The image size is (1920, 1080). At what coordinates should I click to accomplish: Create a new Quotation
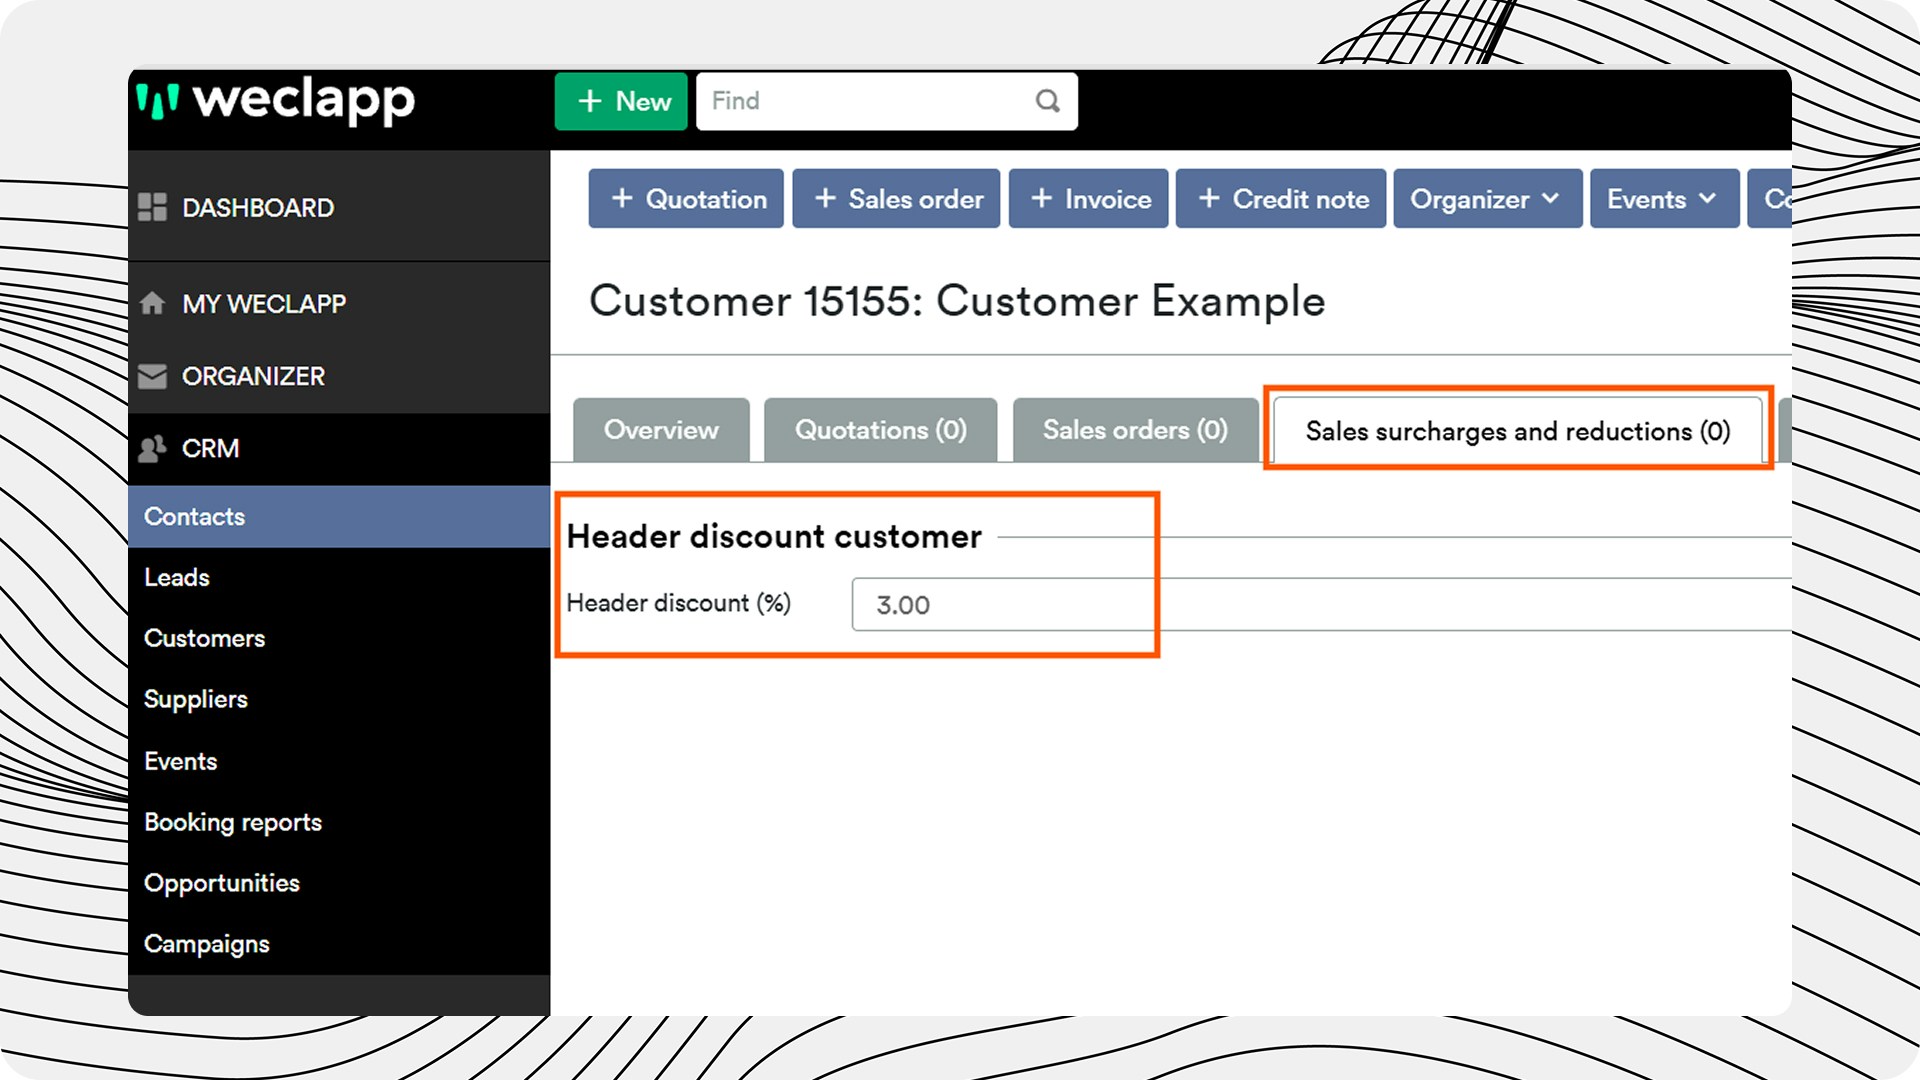coord(686,199)
